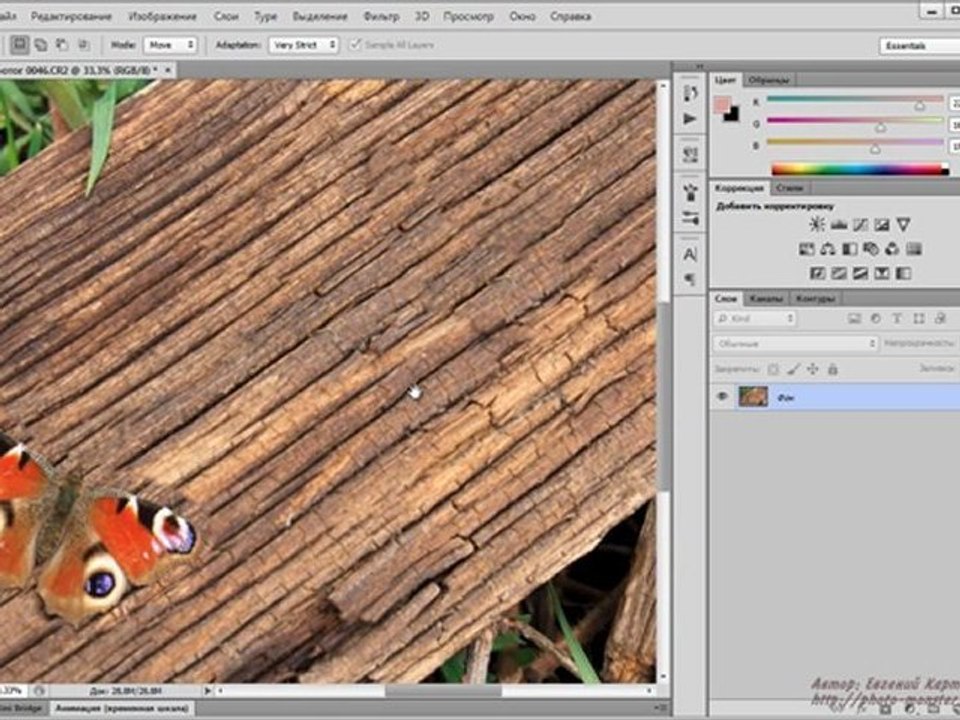Open the Анимация timeline tab at bottom
The image size is (960, 720).
pos(122,708)
